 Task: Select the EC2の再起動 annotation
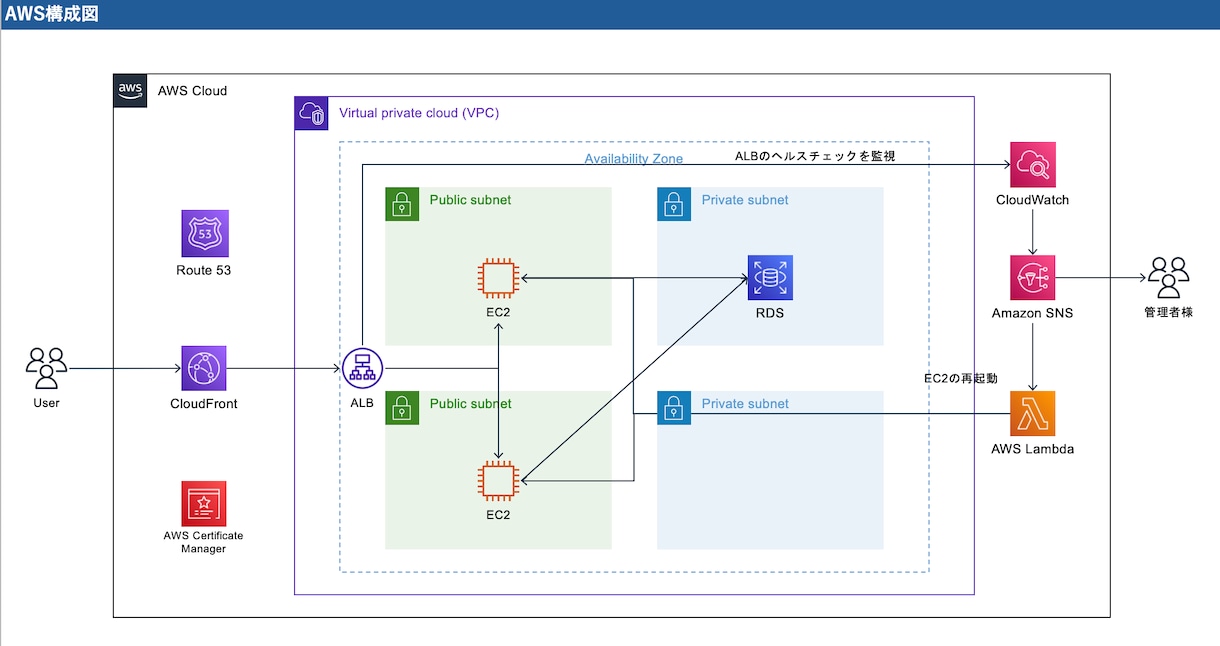pos(961,379)
